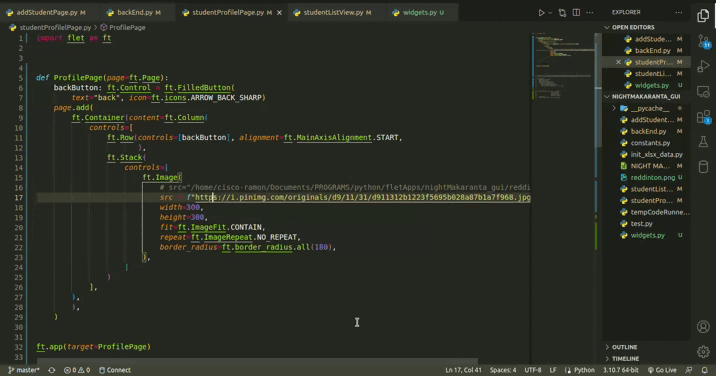Run the Python file with play button

point(541,13)
